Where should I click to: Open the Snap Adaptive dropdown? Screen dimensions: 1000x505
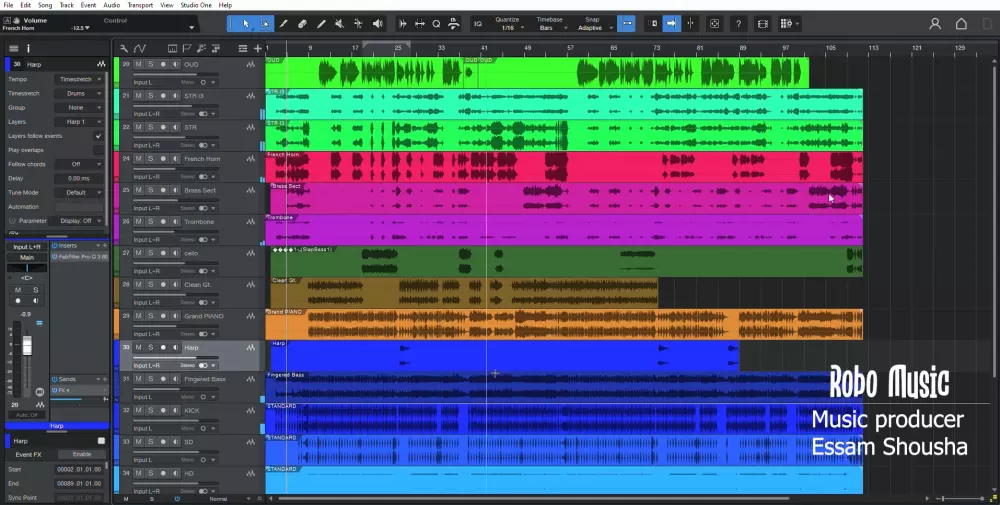[x=593, y=24]
